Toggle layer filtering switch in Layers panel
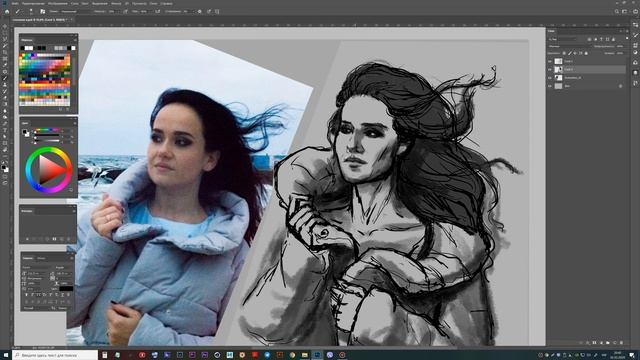 click(x=627, y=38)
